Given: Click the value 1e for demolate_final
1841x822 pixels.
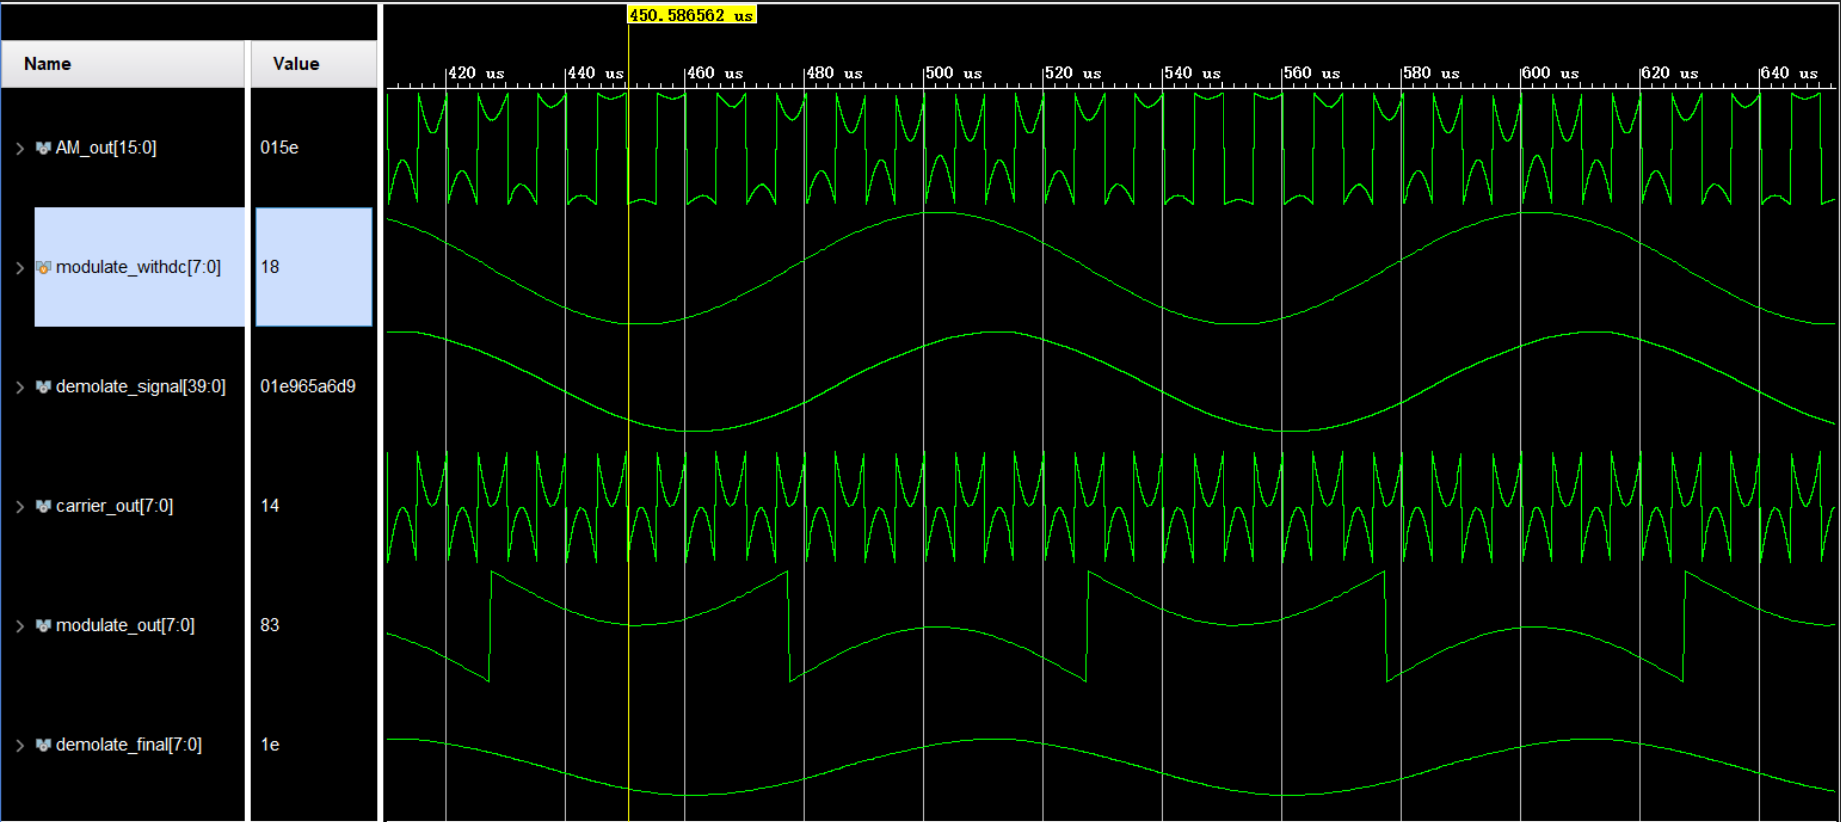Looking at the screenshot, I should 270,745.
